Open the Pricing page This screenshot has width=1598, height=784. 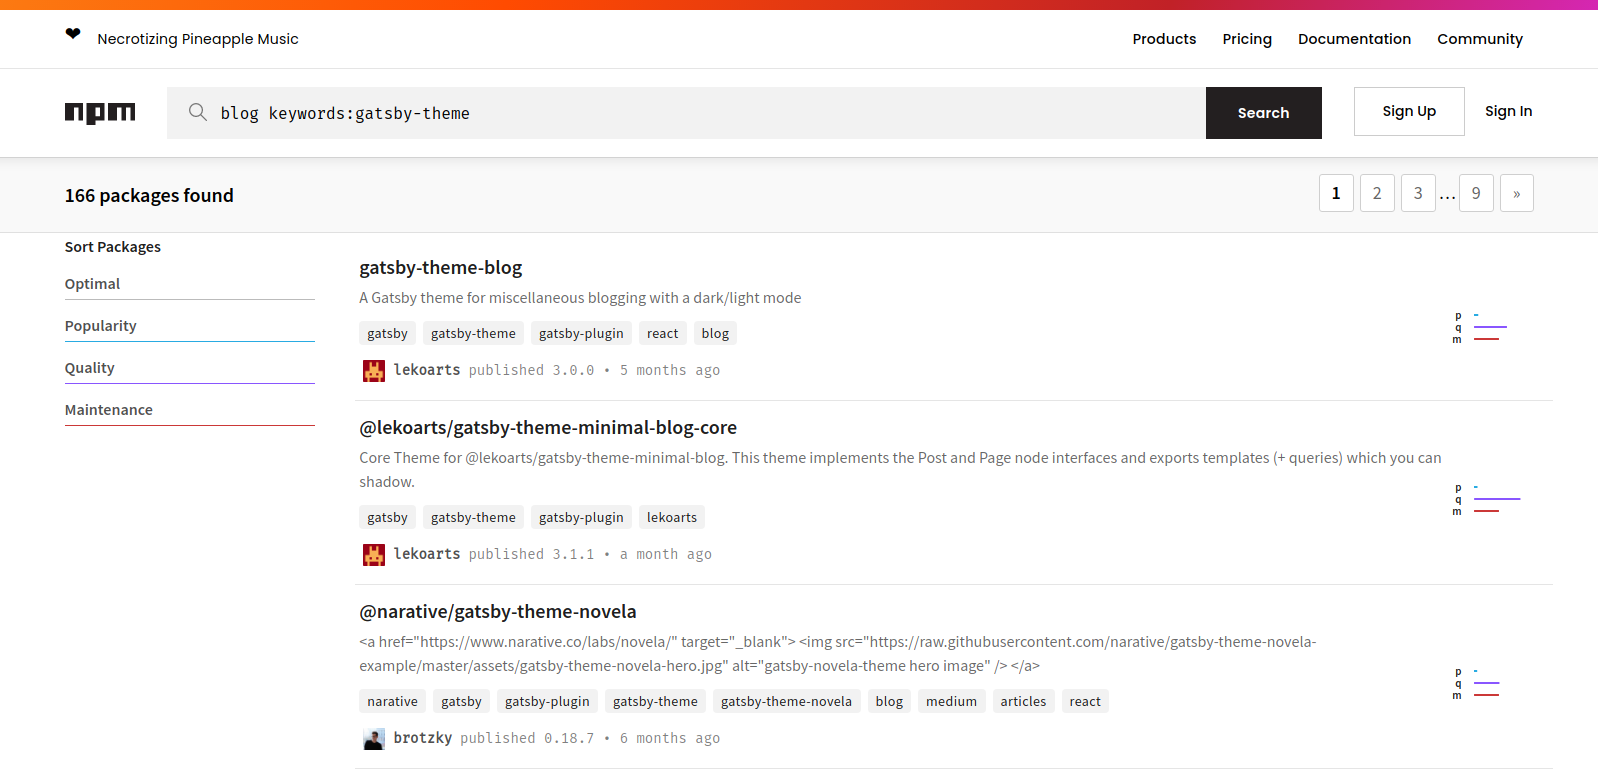1247,39
